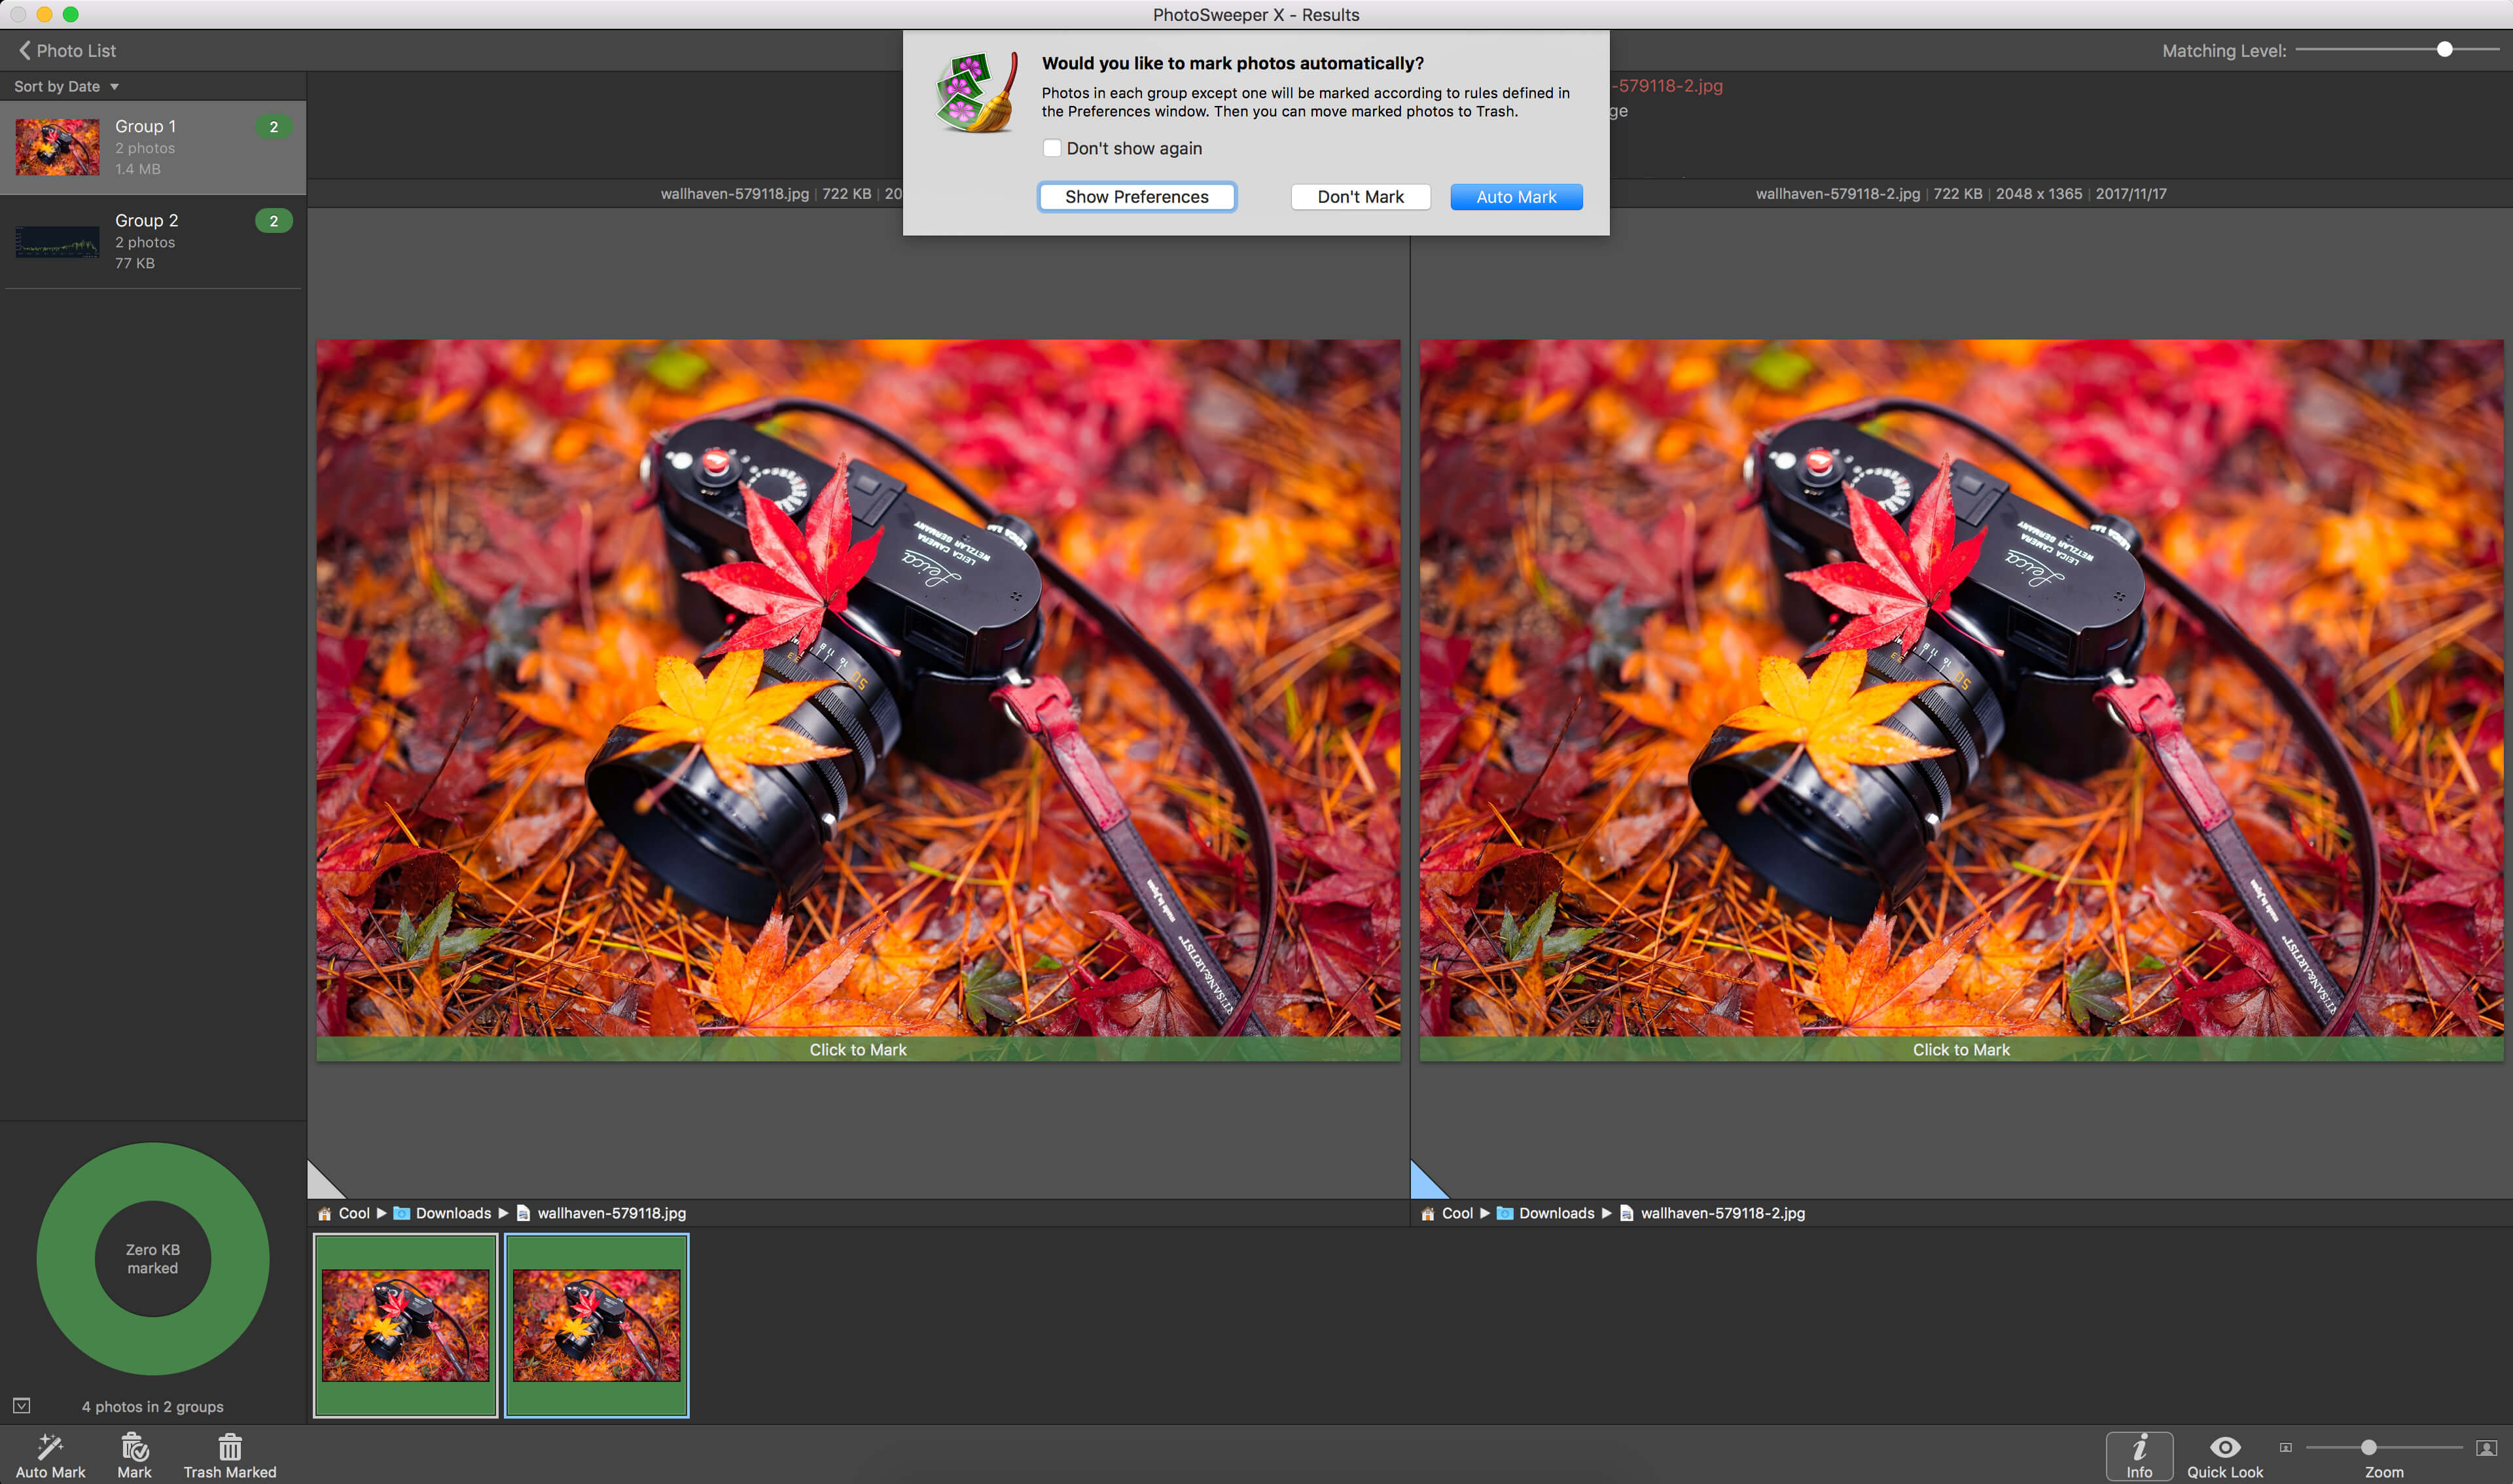Go back via Photo List chevron
The image size is (2513, 1484).
[24, 50]
